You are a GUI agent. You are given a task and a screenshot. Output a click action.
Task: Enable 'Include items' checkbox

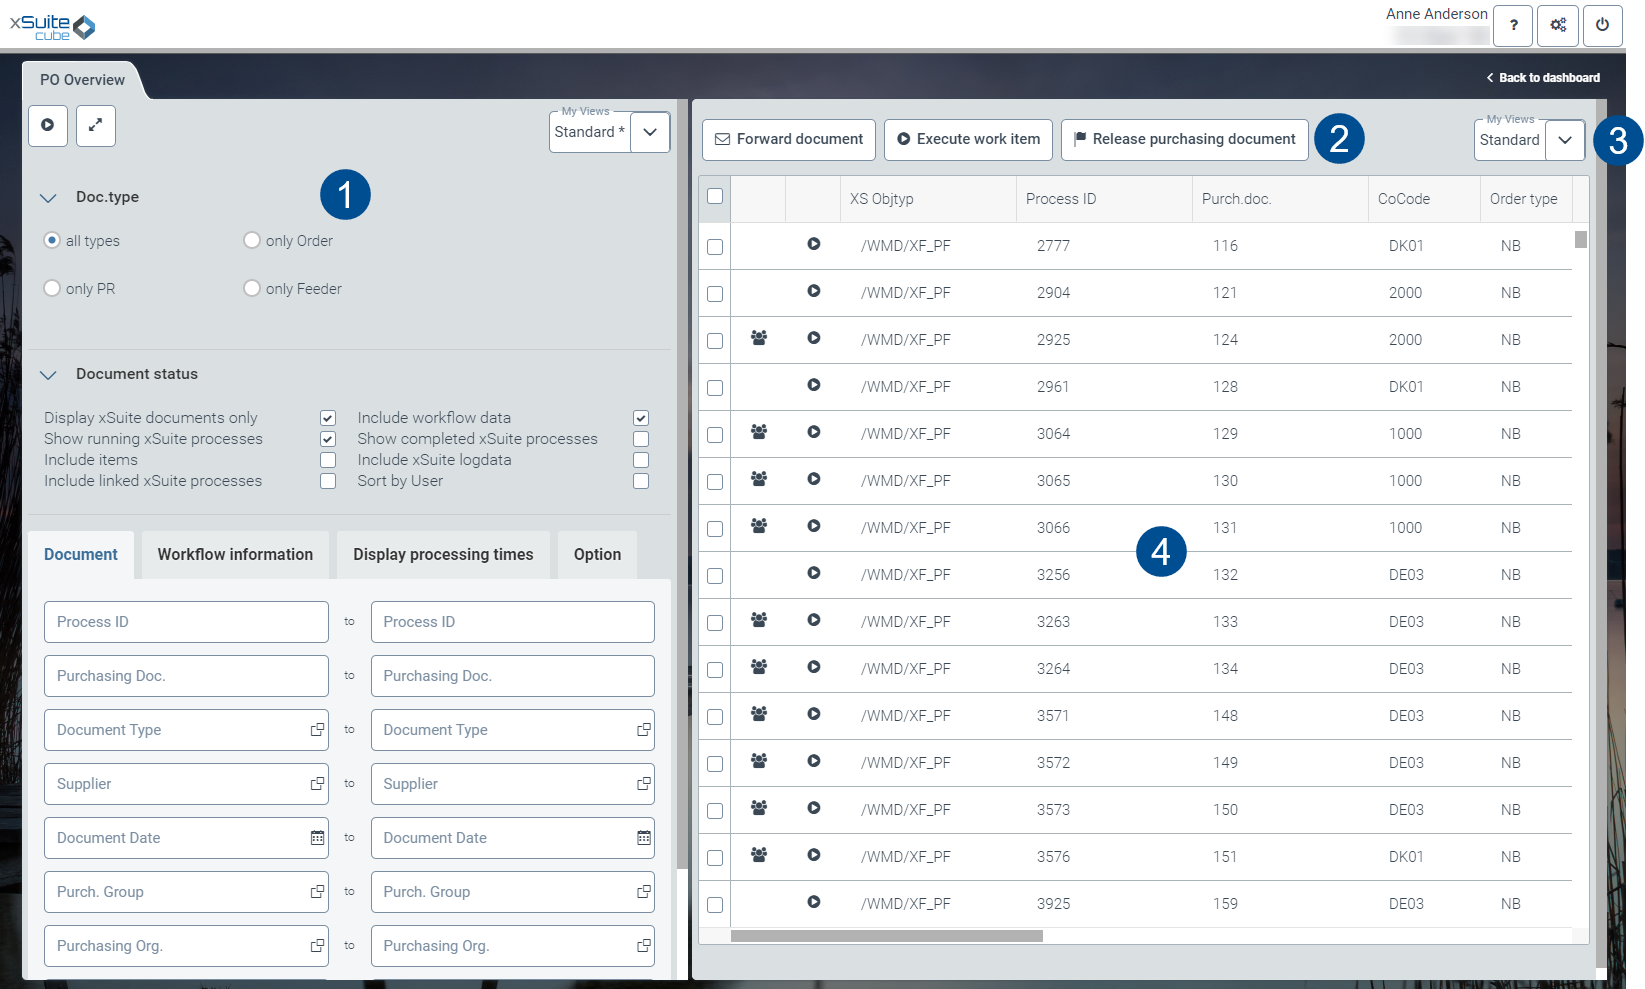[328, 460]
